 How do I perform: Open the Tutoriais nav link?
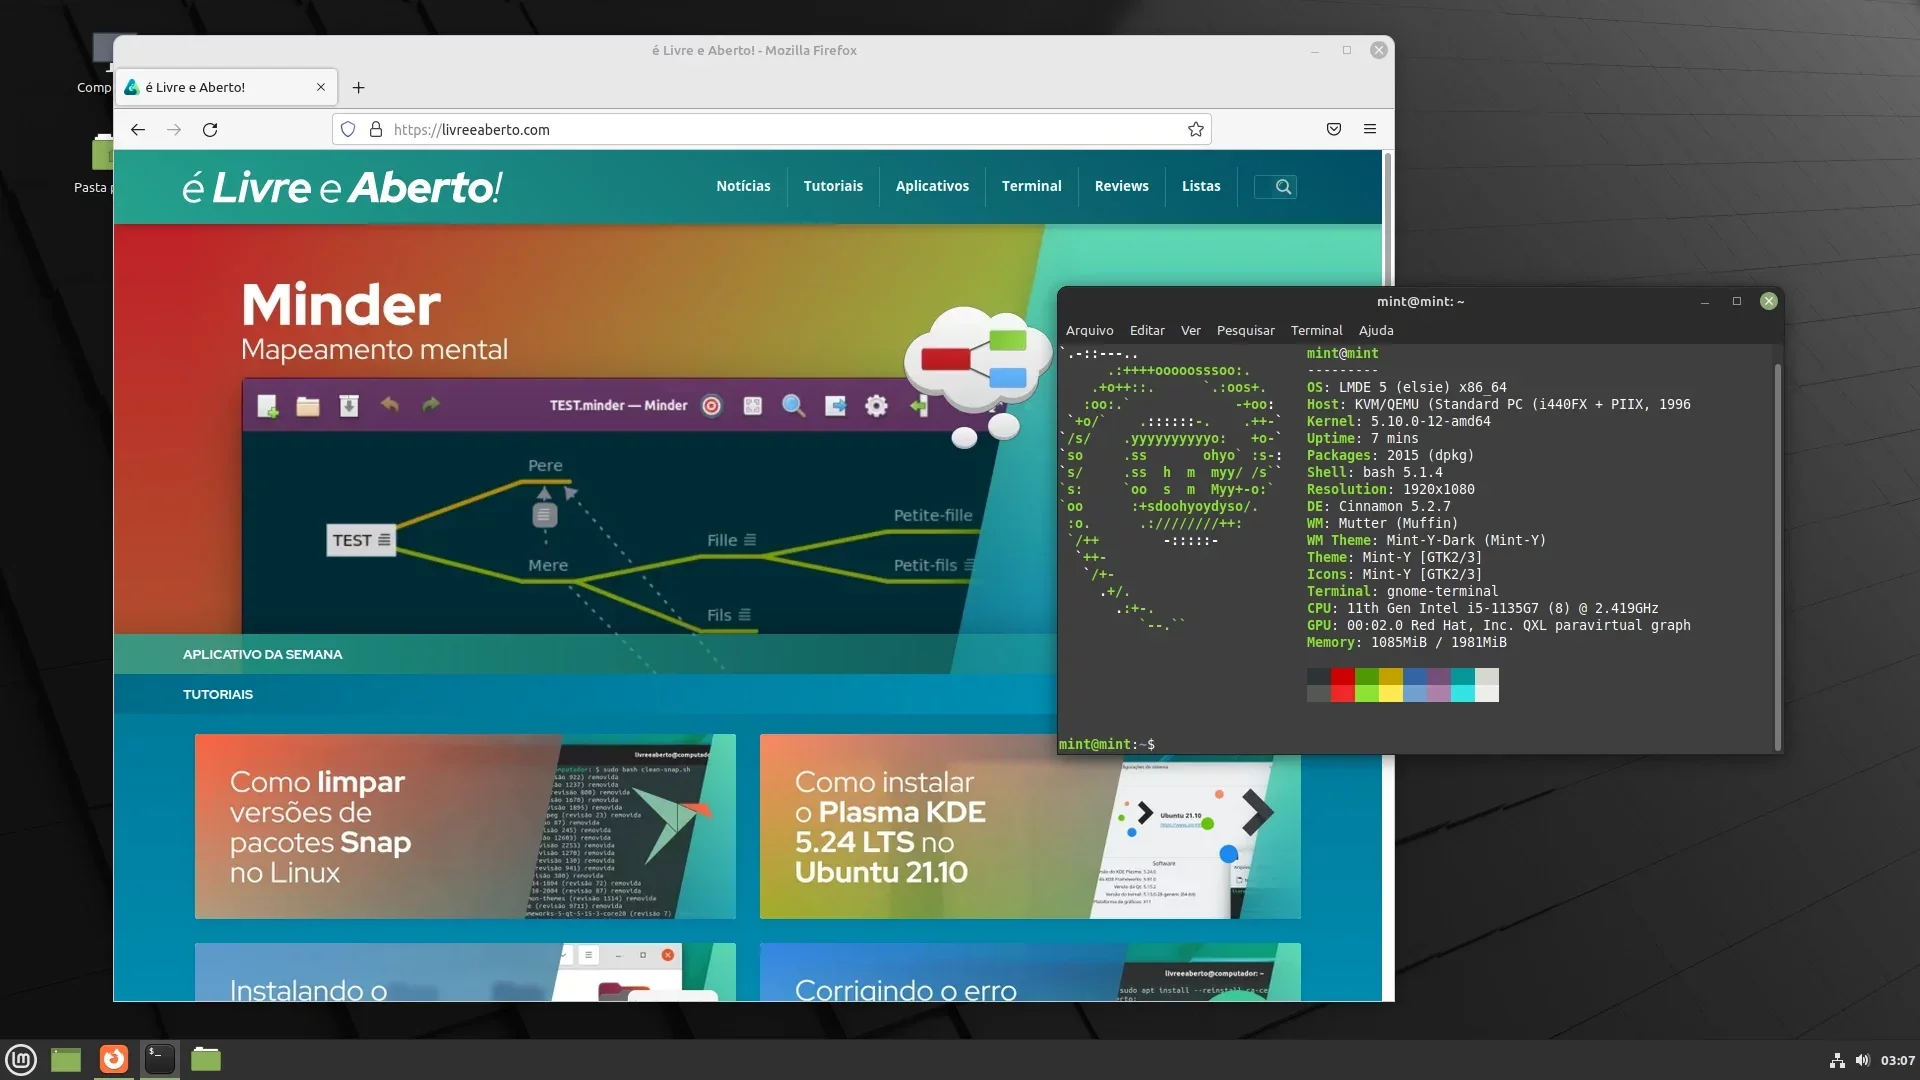pos(833,187)
